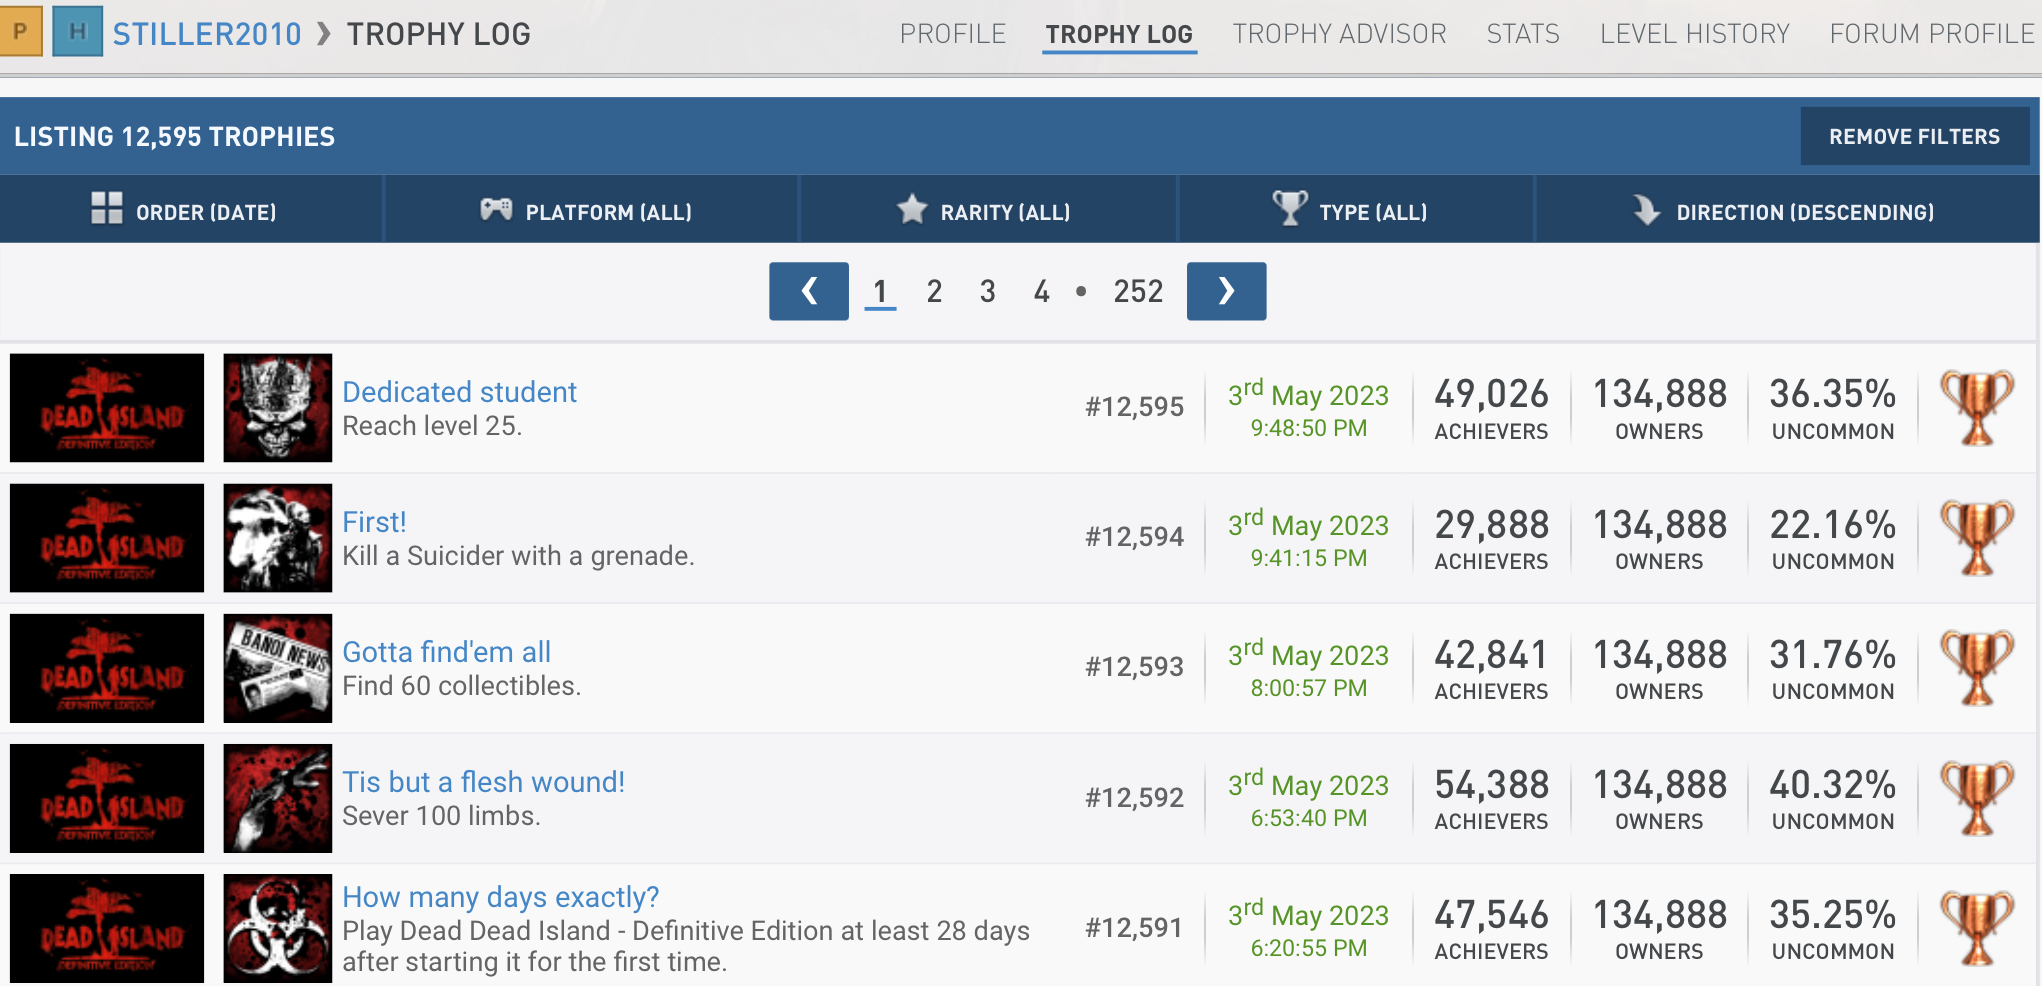
Task: Go to the next page arrow
Action: [x=1226, y=291]
